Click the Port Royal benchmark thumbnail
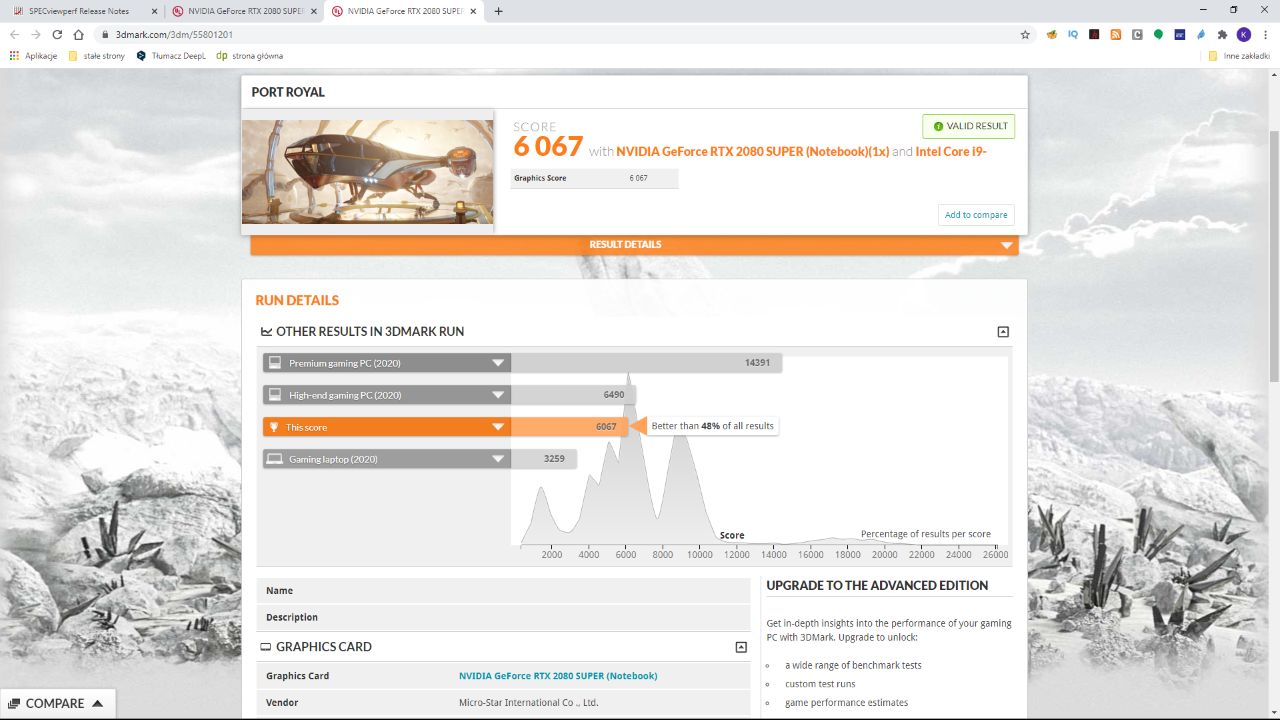The height and width of the screenshot is (720, 1280). pyautogui.click(x=367, y=172)
